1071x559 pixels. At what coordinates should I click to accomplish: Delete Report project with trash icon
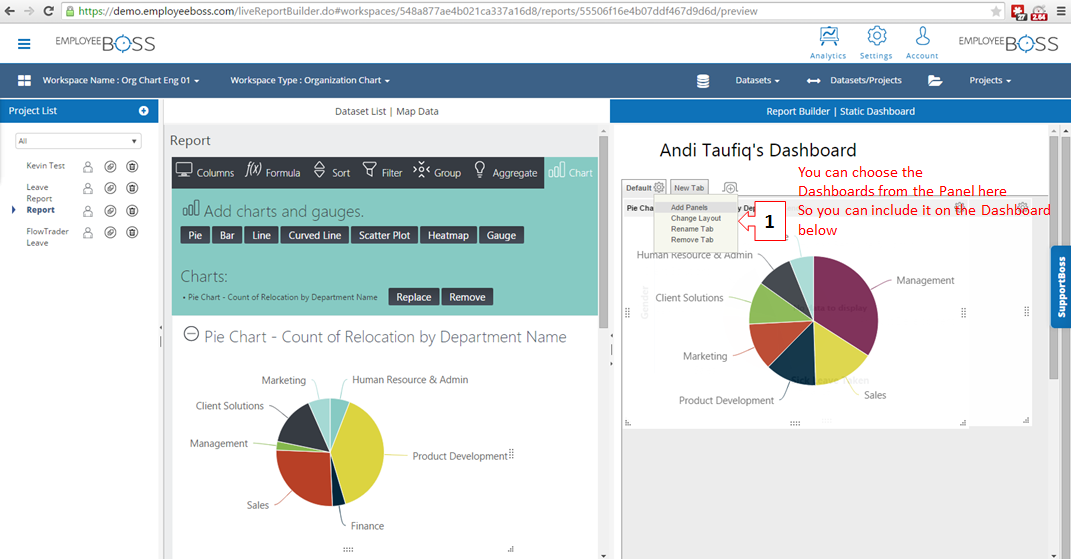[x=133, y=210]
